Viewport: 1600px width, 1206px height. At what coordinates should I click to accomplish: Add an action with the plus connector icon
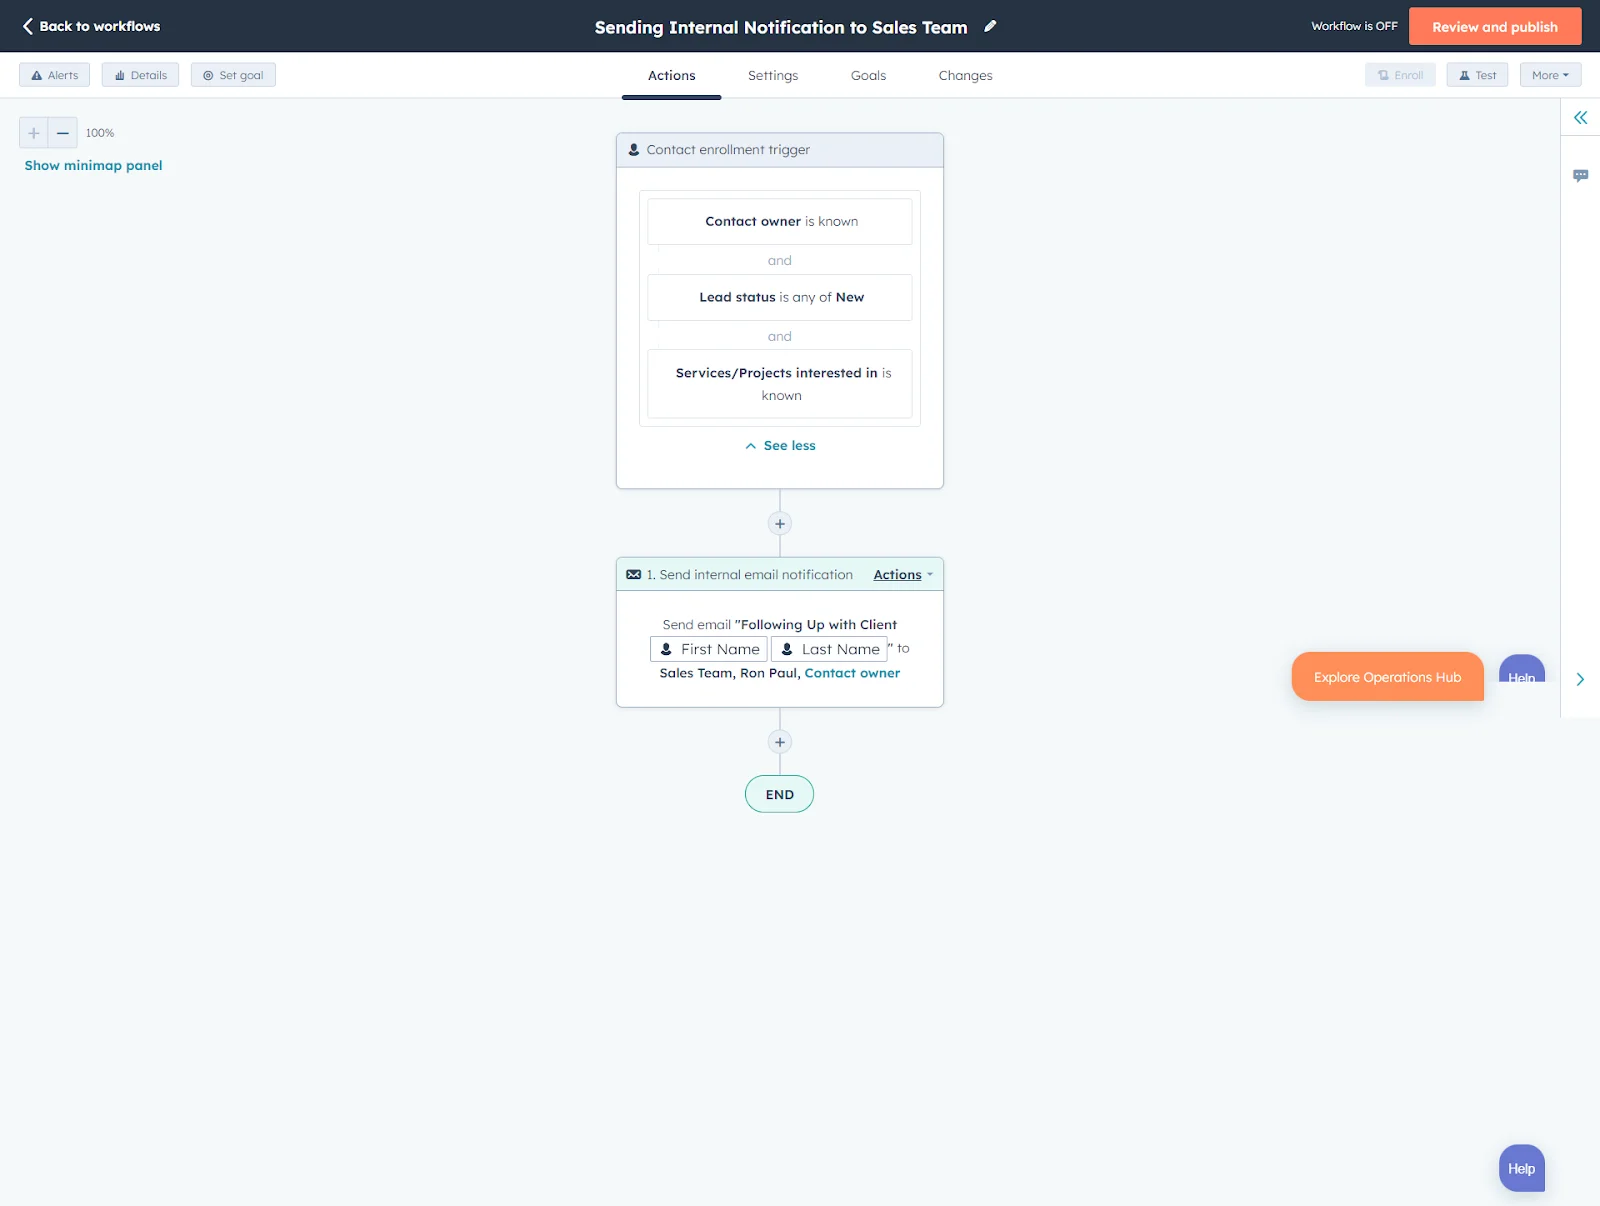[x=779, y=523]
